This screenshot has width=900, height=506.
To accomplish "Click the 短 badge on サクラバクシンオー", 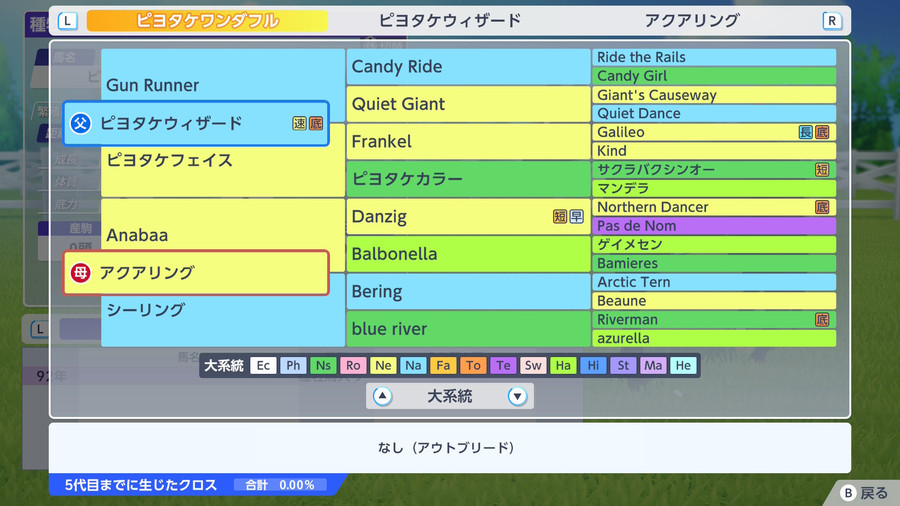I will tap(822, 170).
